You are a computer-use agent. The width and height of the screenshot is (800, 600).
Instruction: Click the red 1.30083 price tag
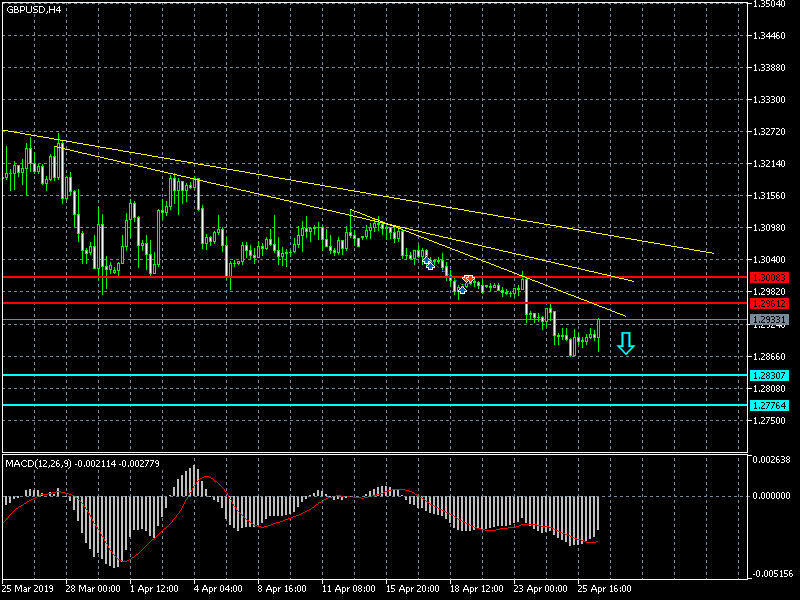pyautogui.click(x=769, y=278)
